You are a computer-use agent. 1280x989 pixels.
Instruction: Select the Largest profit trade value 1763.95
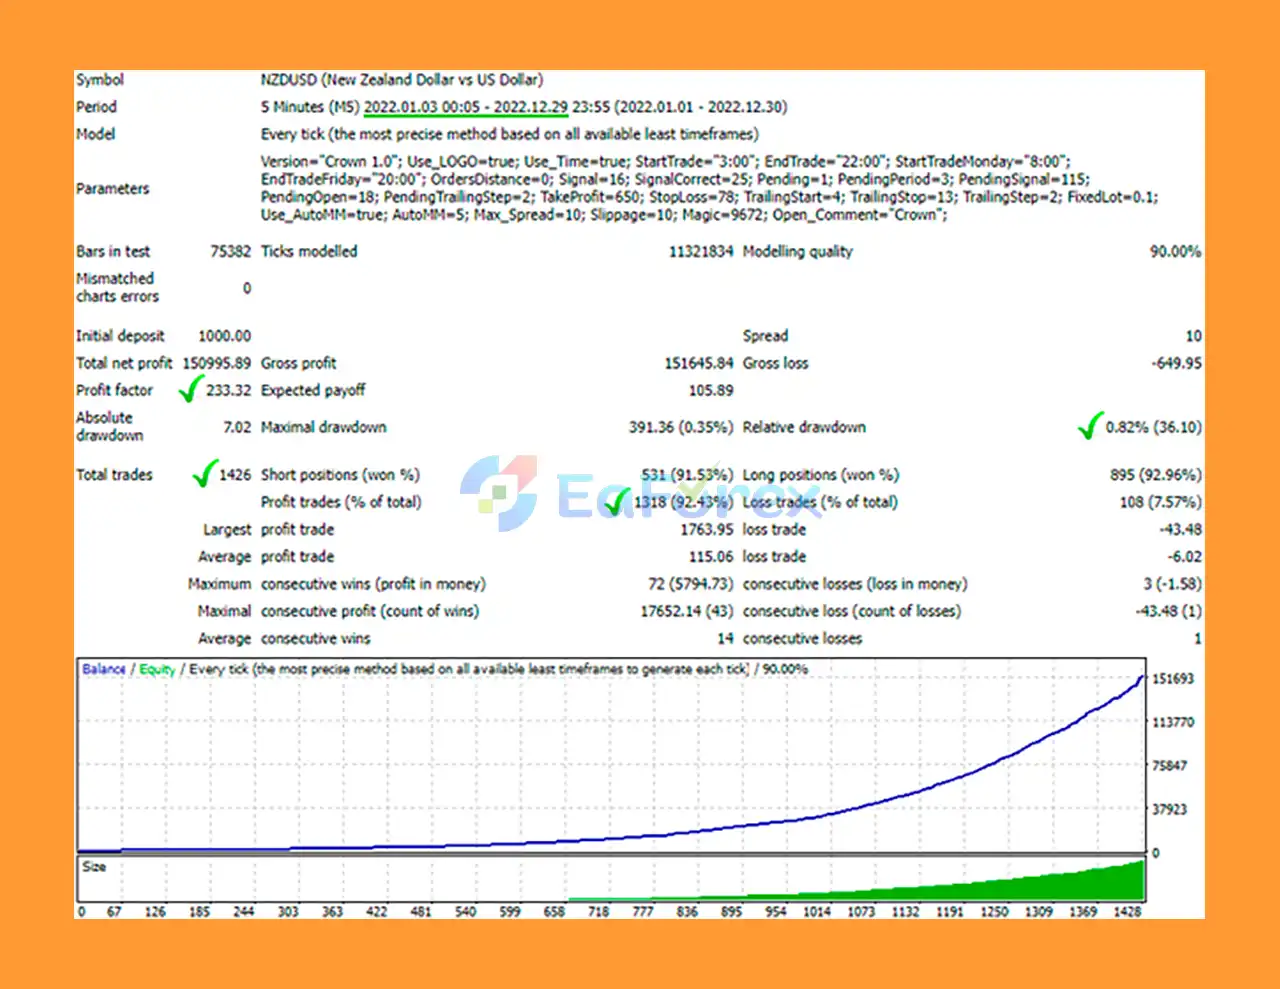click(706, 529)
